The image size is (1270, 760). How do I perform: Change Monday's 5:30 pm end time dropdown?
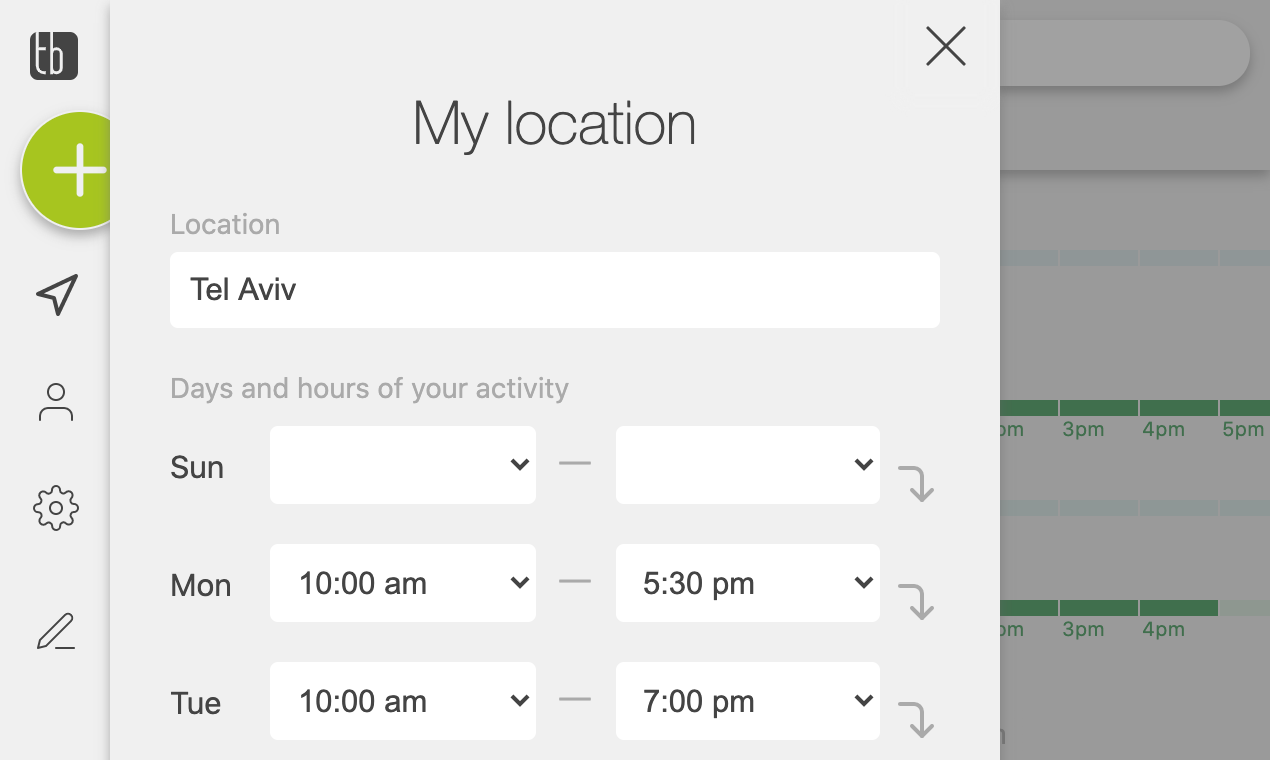point(747,583)
